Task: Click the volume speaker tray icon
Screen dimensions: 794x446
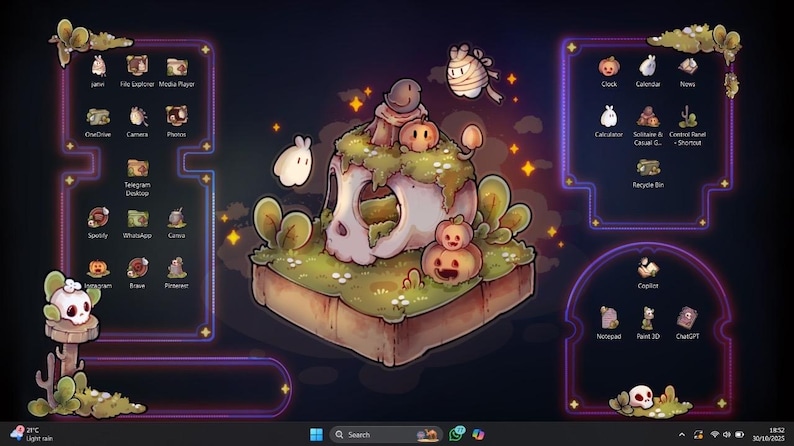Action: [x=727, y=435]
